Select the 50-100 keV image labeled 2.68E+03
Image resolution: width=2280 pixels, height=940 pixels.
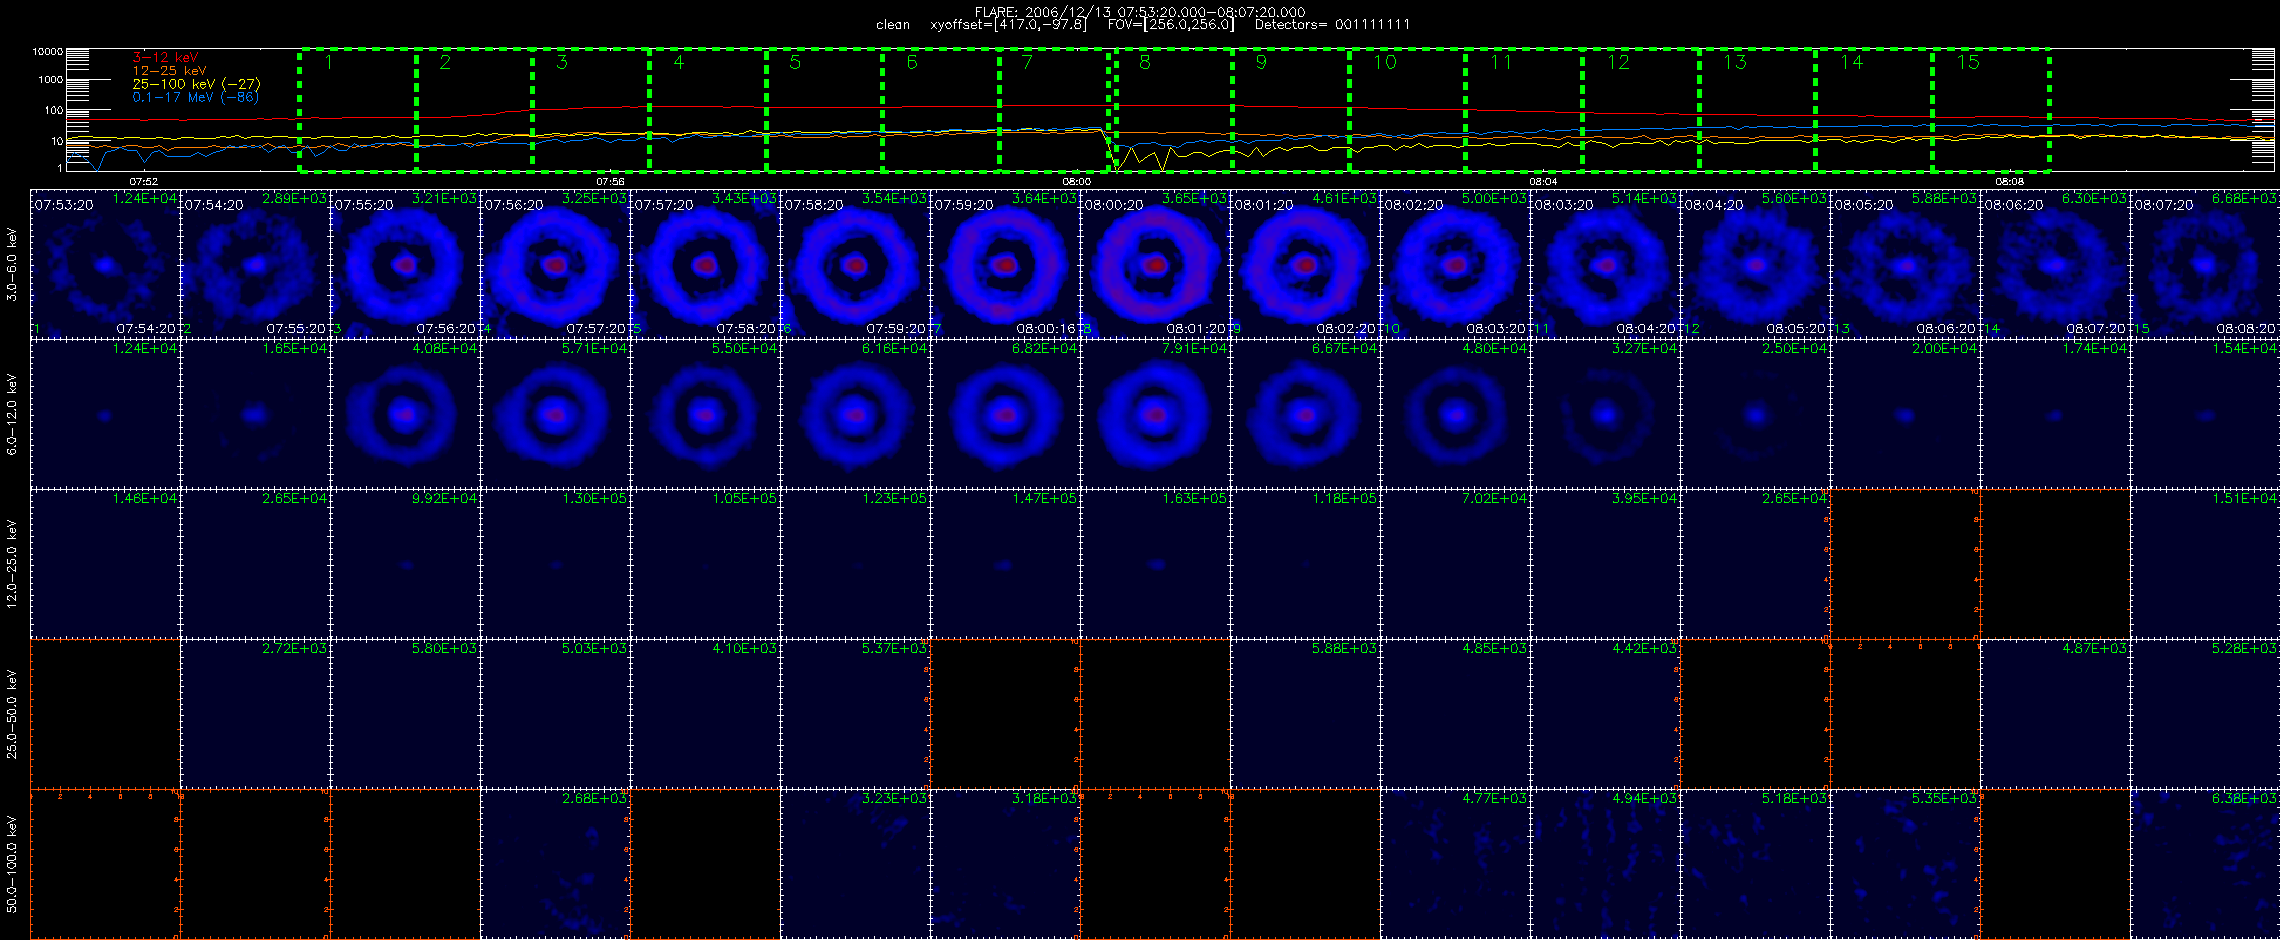pyautogui.click(x=555, y=864)
